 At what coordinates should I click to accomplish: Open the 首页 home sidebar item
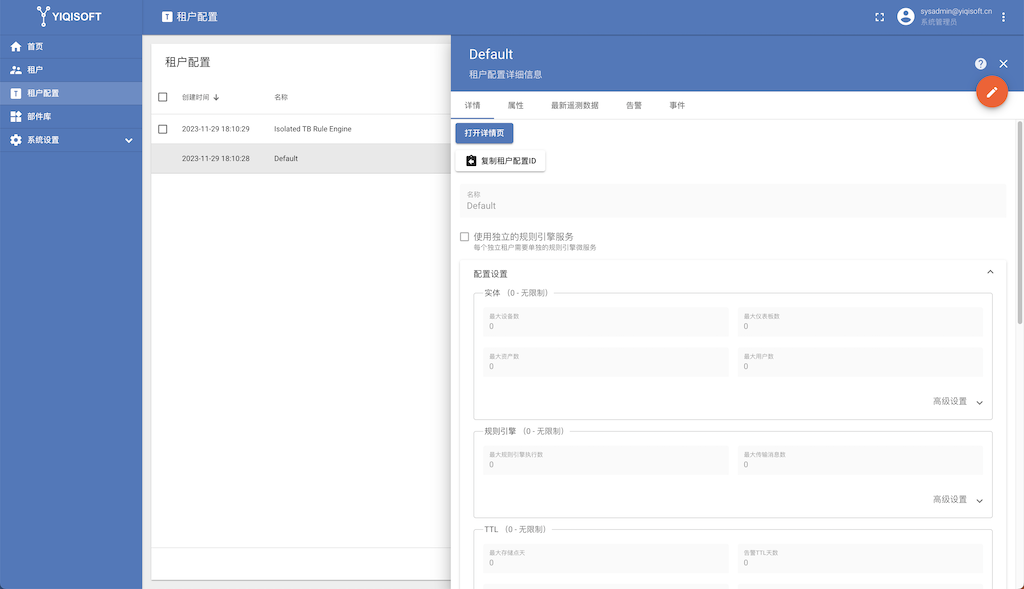tap(71, 46)
